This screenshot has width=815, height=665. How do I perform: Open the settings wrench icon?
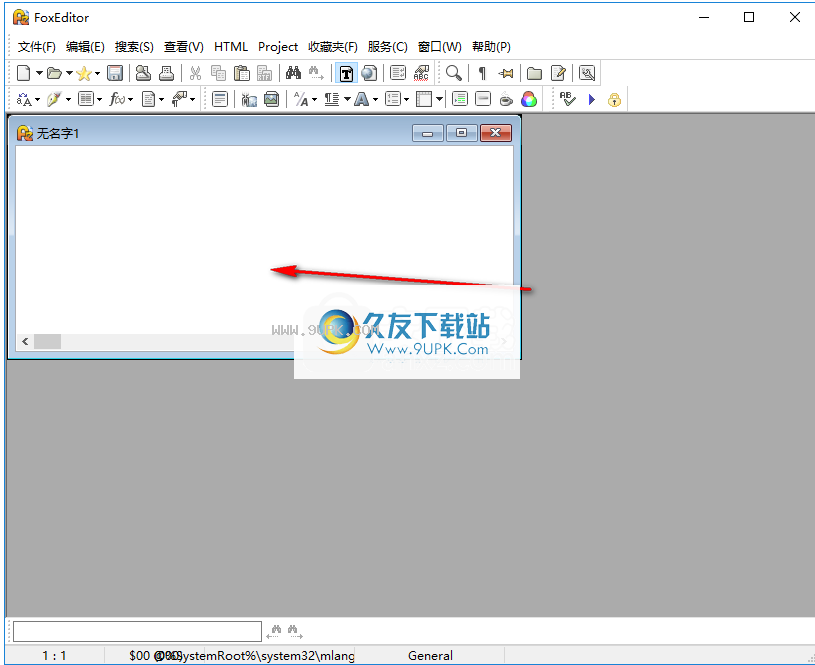click(587, 73)
